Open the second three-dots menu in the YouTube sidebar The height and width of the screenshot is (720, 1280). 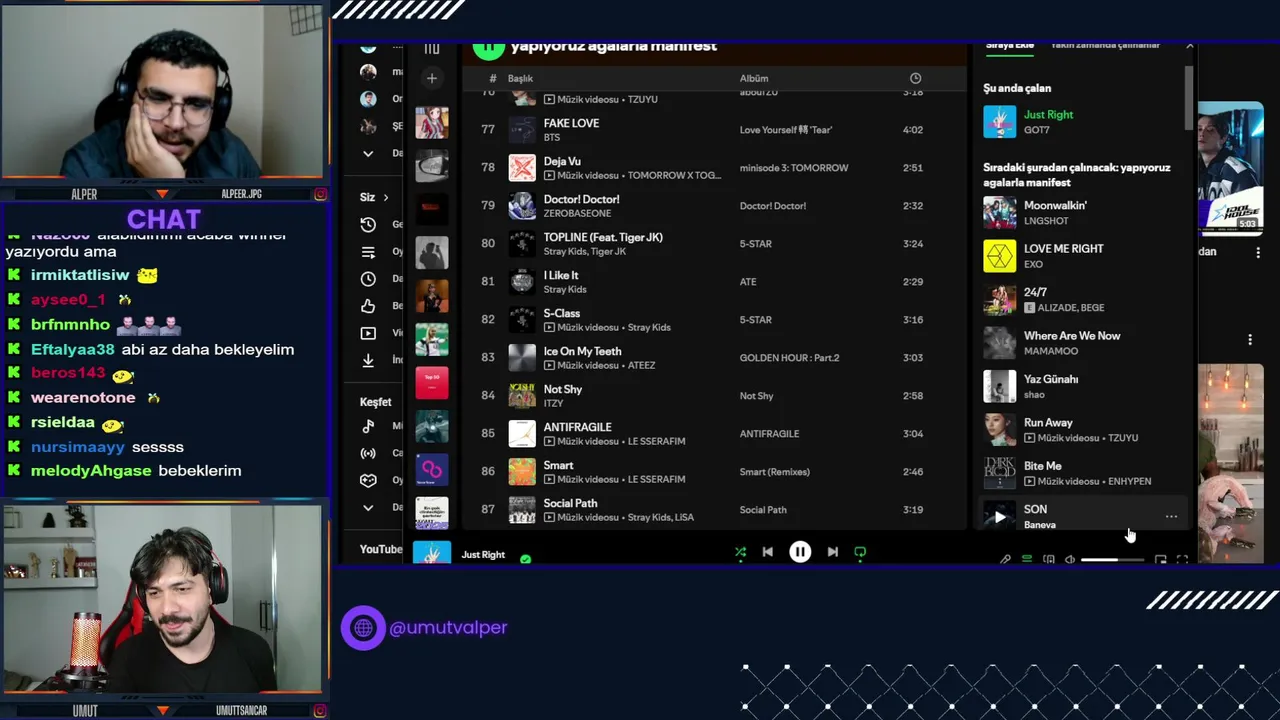(x=1250, y=340)
